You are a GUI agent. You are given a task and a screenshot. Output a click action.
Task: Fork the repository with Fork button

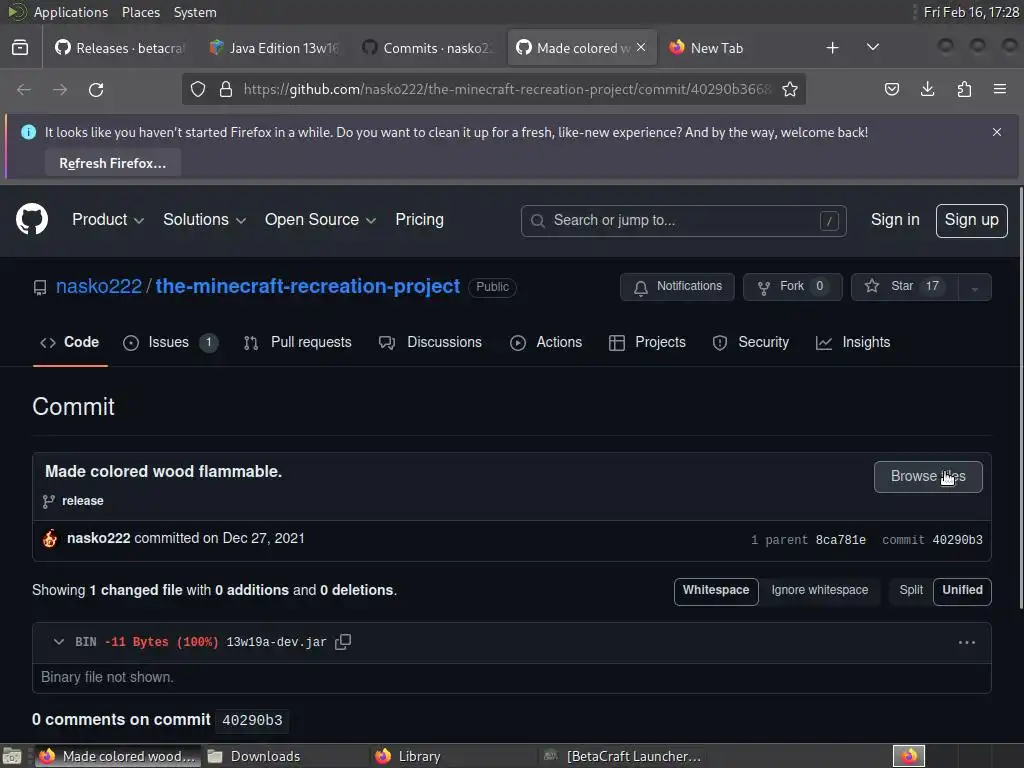click(x=792, y=287)
